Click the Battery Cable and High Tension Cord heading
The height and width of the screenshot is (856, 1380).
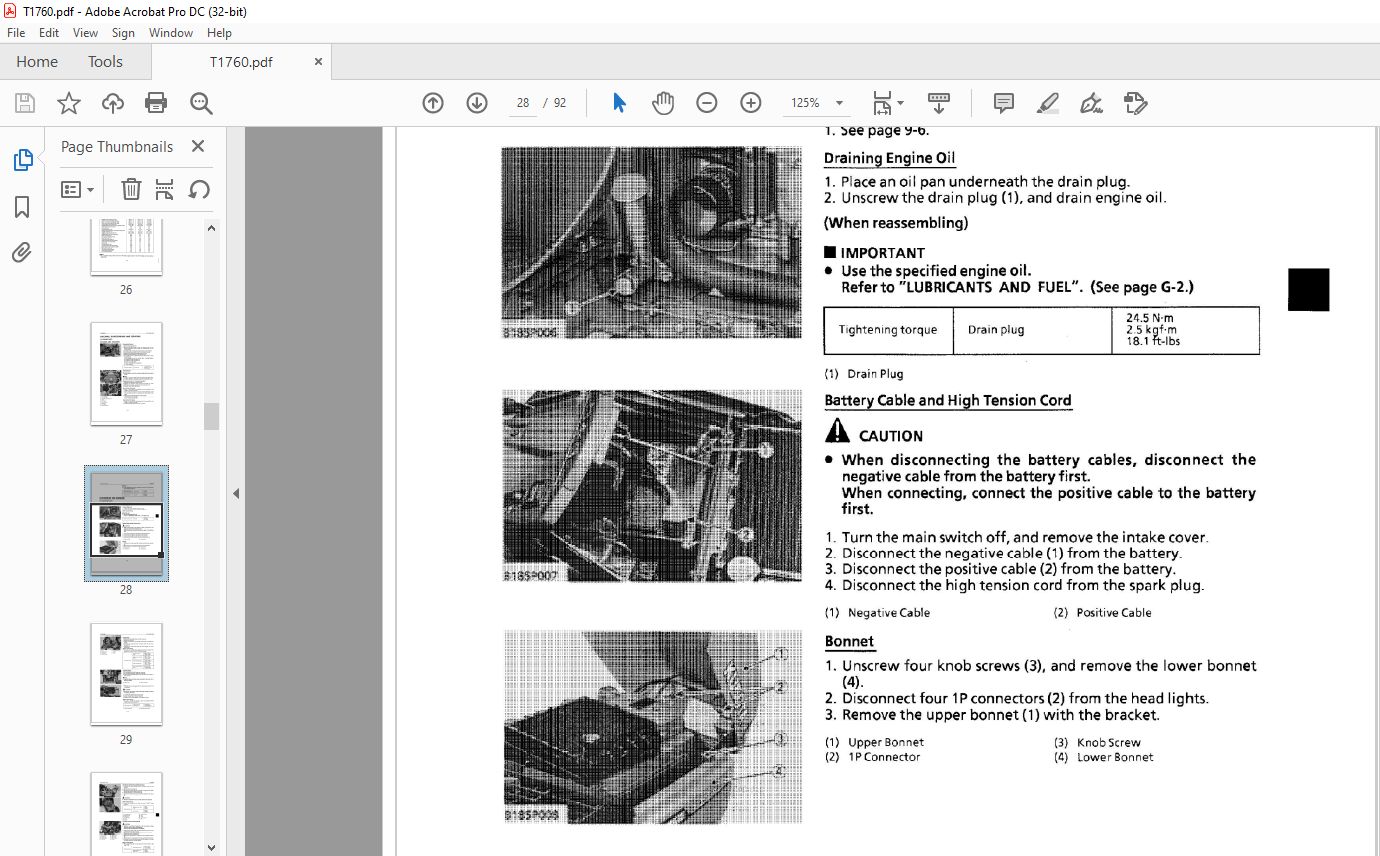click(x=948, y=400)
